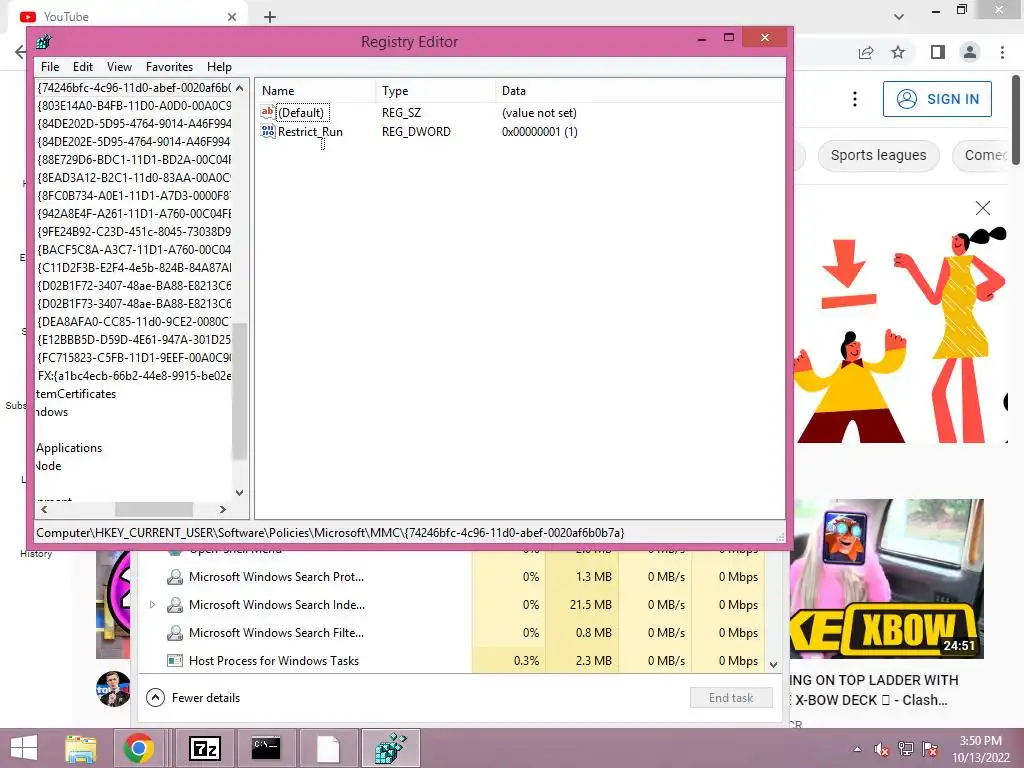Click the Chrome share page icon
Viewport: 1024px width, 768px height.
(866, 52)
